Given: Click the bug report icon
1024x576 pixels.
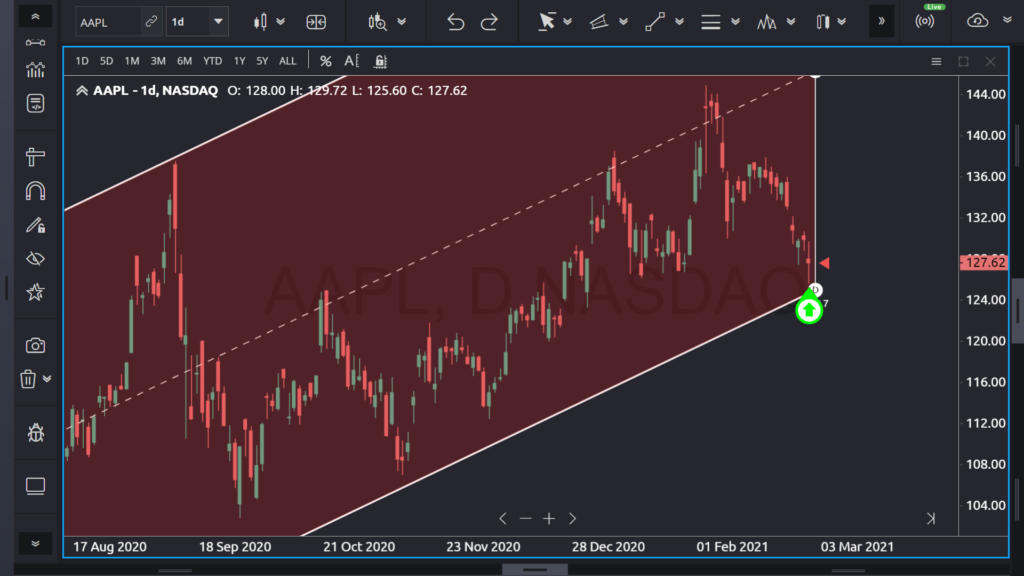Looking at the screenshot, I should (35, 433).
